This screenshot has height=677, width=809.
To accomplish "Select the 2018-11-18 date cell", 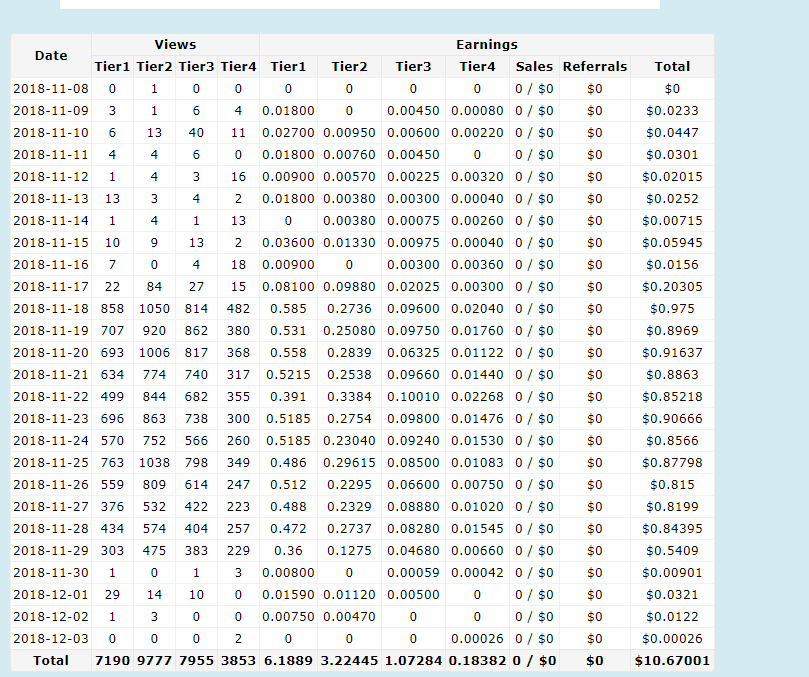I will [51, 309].
